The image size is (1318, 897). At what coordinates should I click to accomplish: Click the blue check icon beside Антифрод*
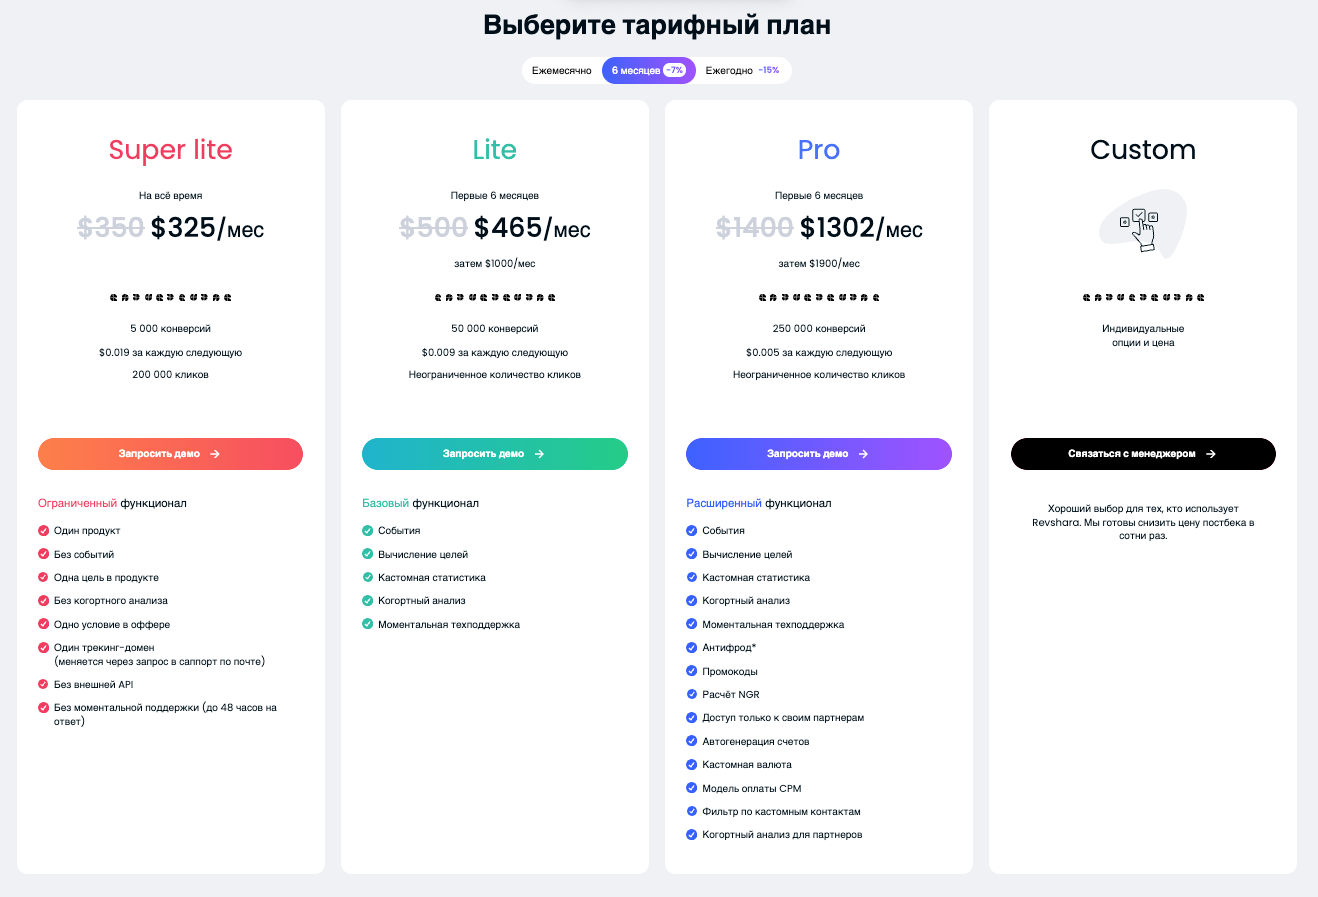click(692, 648)
